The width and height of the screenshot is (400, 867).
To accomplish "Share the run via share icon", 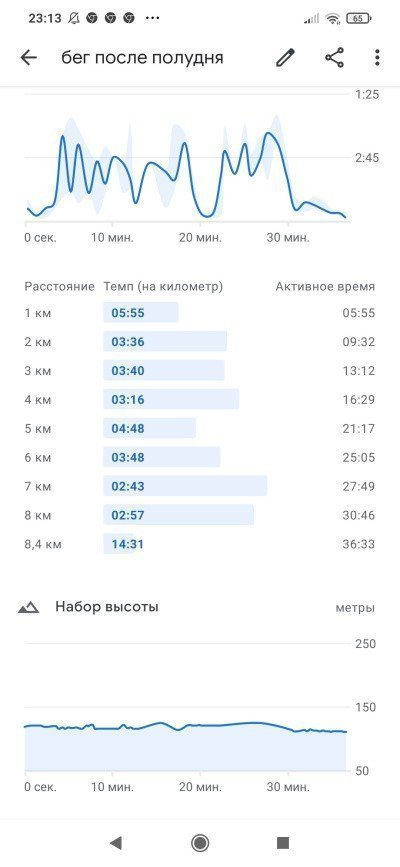I will pos(334,58).
